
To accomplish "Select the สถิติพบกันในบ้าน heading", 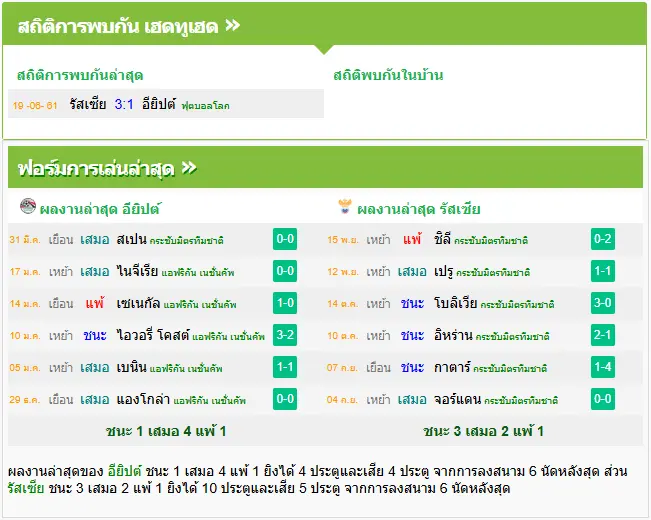I will (388, 75).
